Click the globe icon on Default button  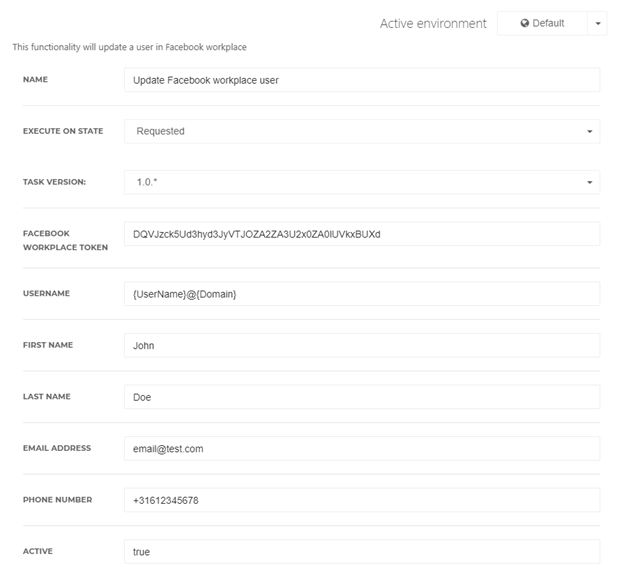[525, 23]
